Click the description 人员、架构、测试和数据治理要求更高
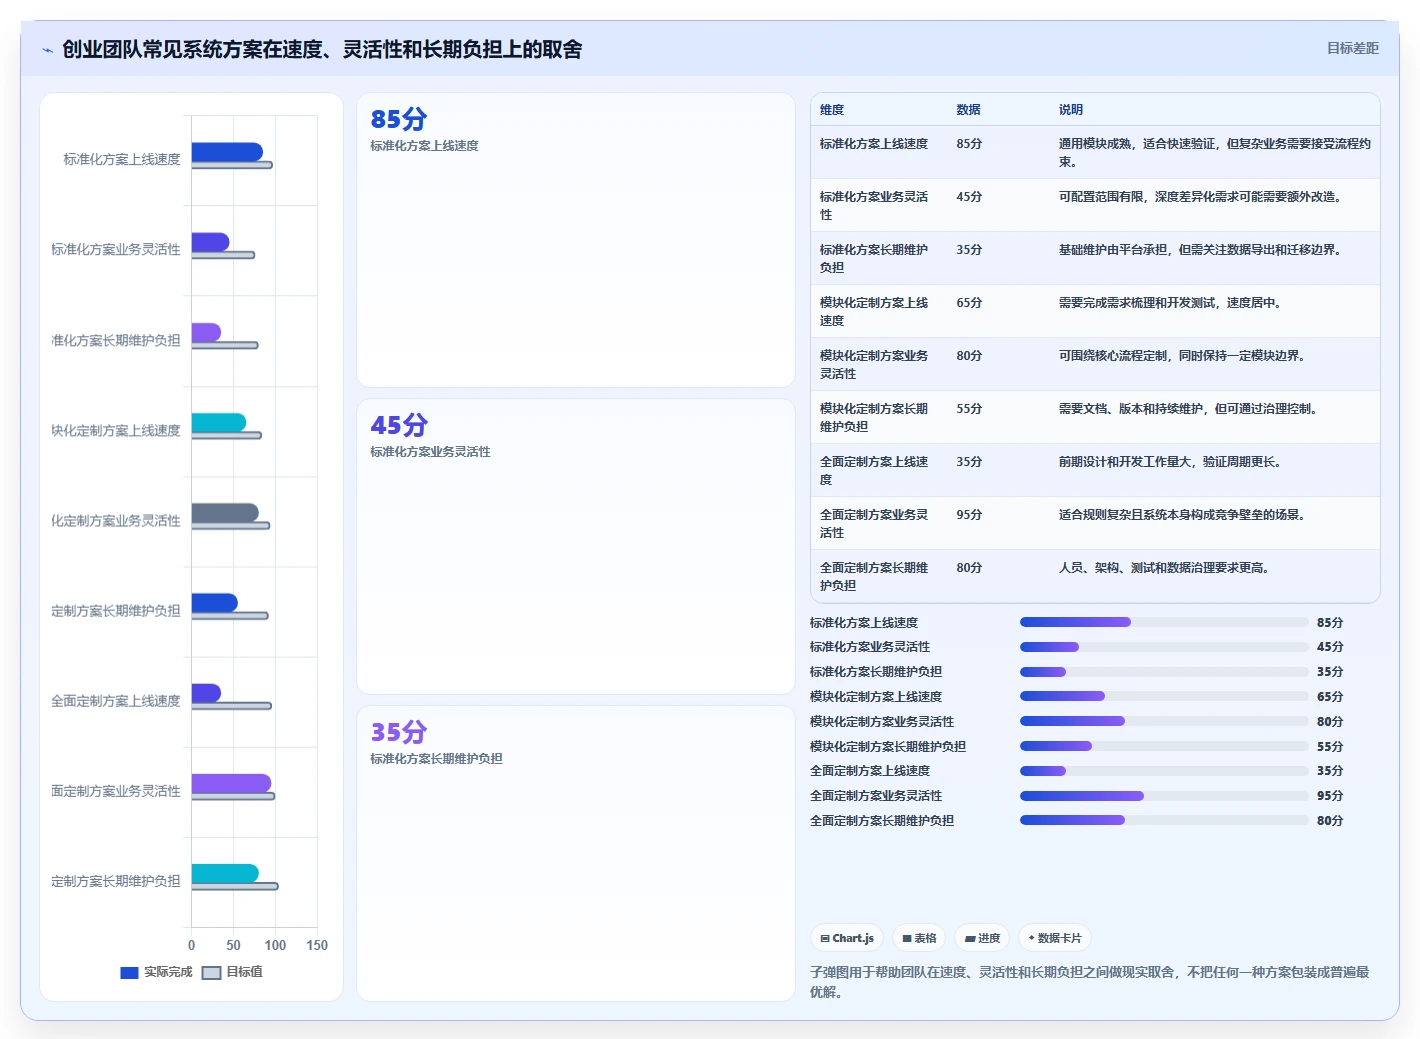The image size is (1420, 1039). 1164,568
